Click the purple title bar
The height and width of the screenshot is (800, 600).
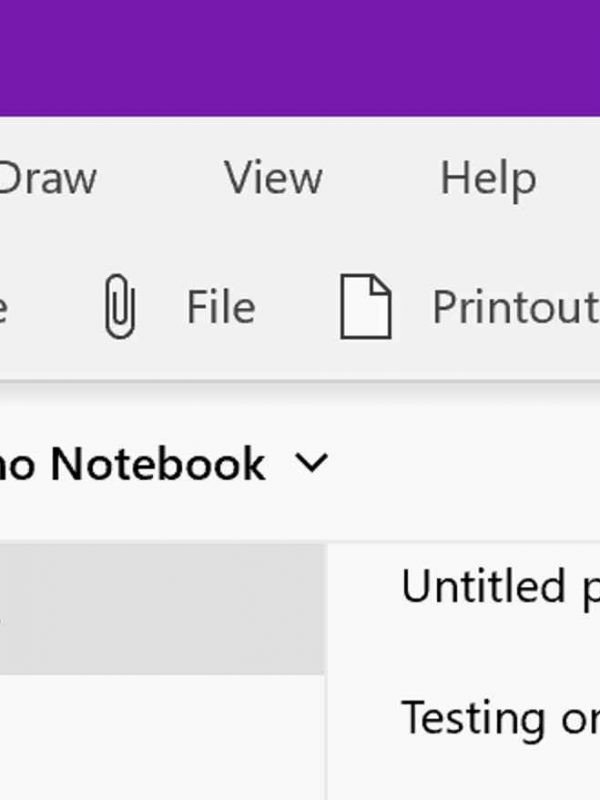pyautogui.click(x=300, y=58)
